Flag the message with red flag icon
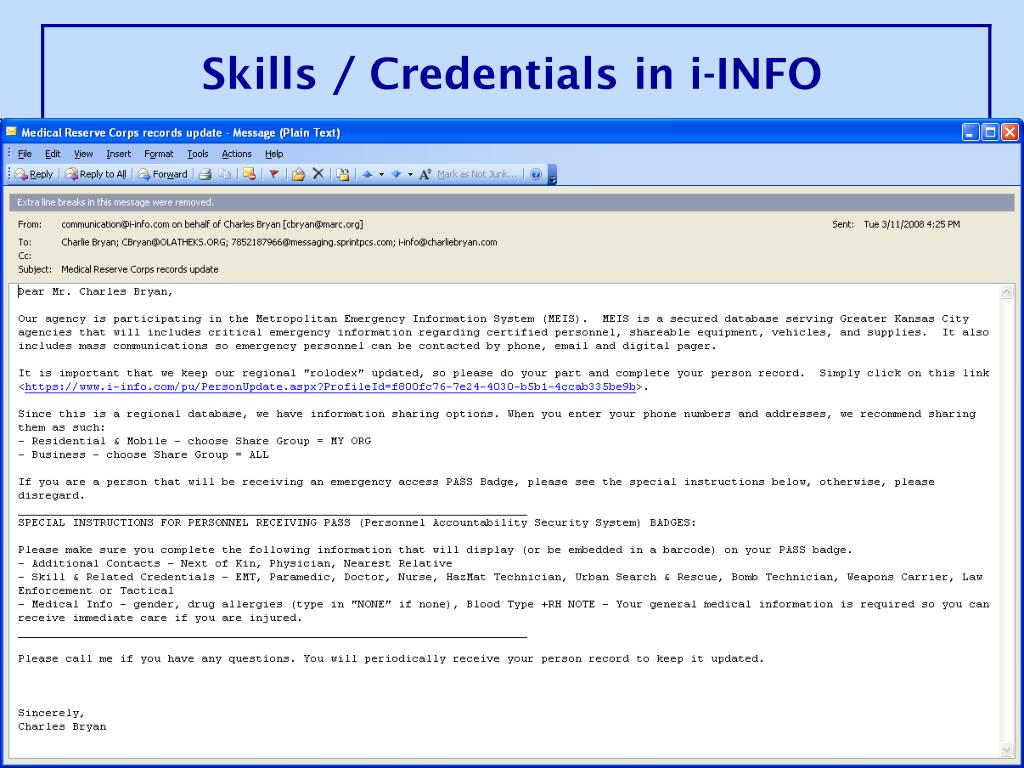The height and width of the screenshot is (768, 1024). tap(274, 174)
